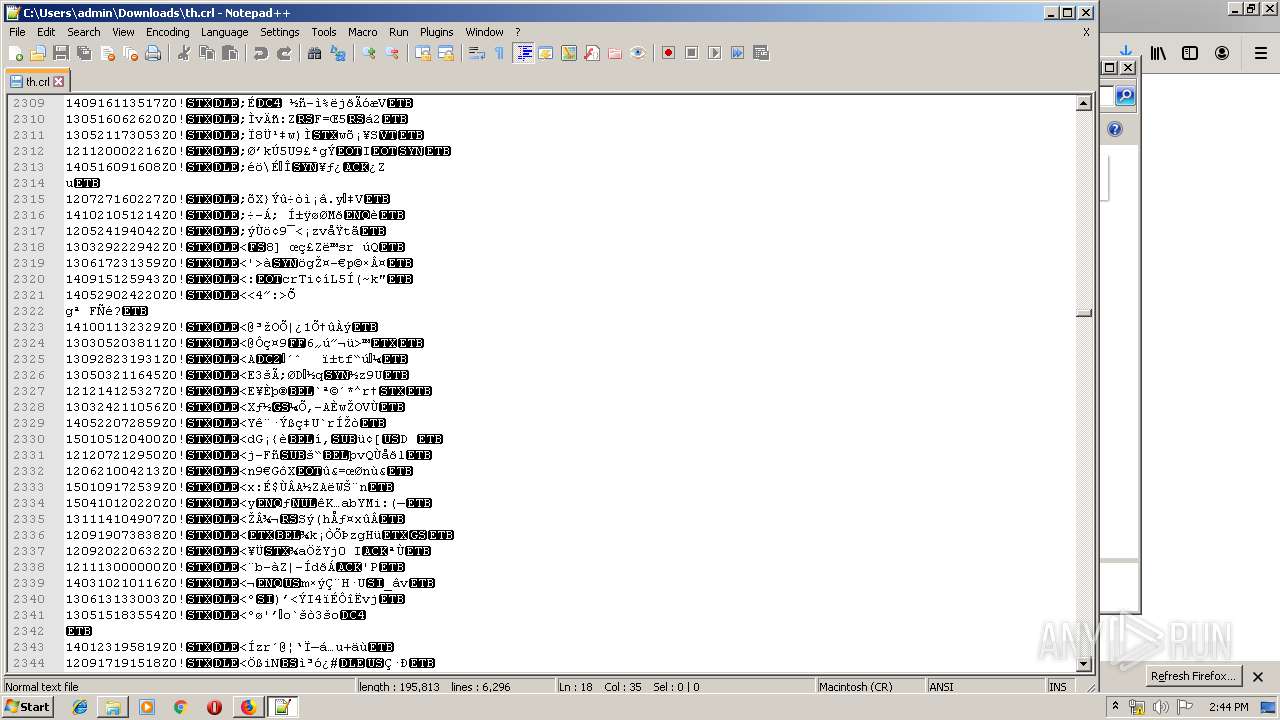The width and height of the screenshot is (1280, 720).
Task: Open Firefox from the taskbar
Action: [248, 707]
